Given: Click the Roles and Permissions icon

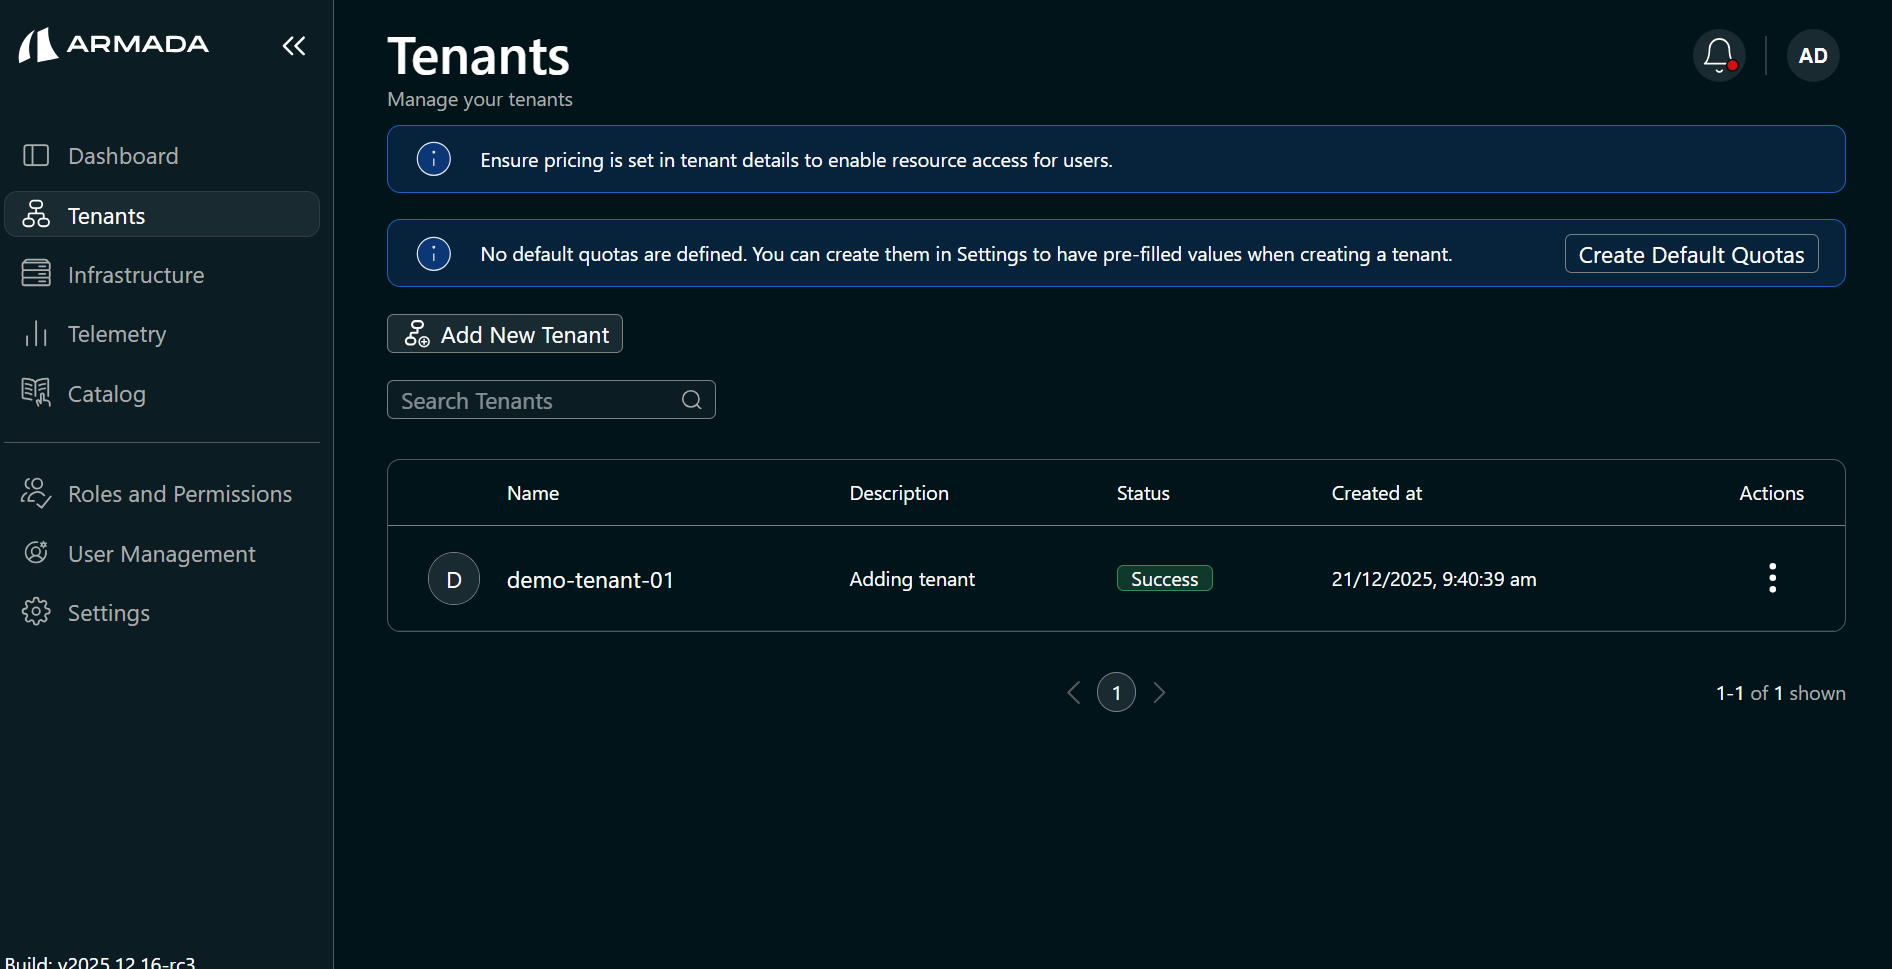Looking at the screenshot, I should pyautogui.click(x=36, y=493).
